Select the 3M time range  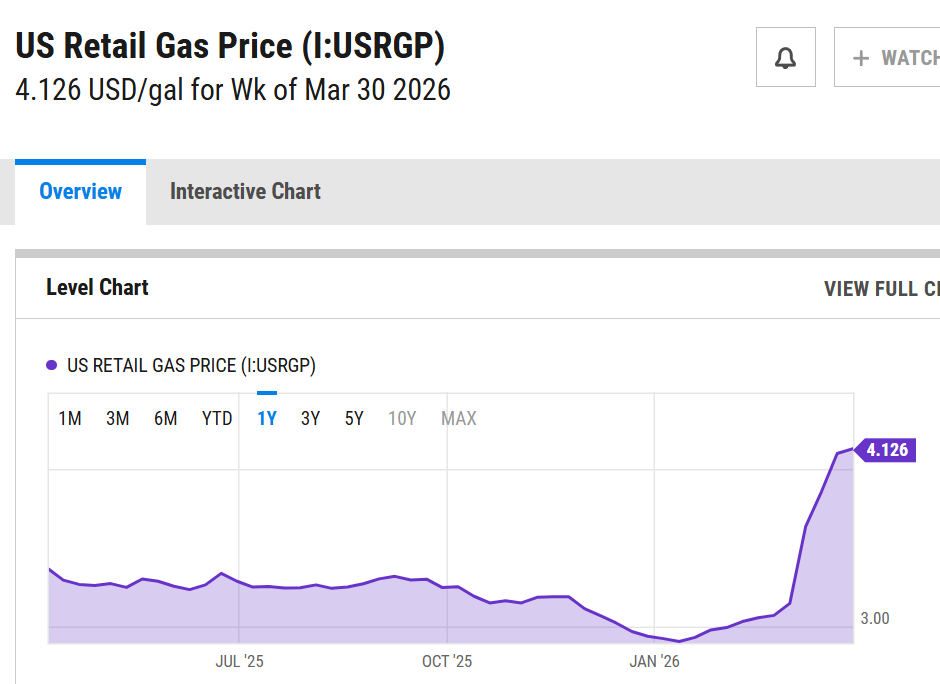[118, 418]
